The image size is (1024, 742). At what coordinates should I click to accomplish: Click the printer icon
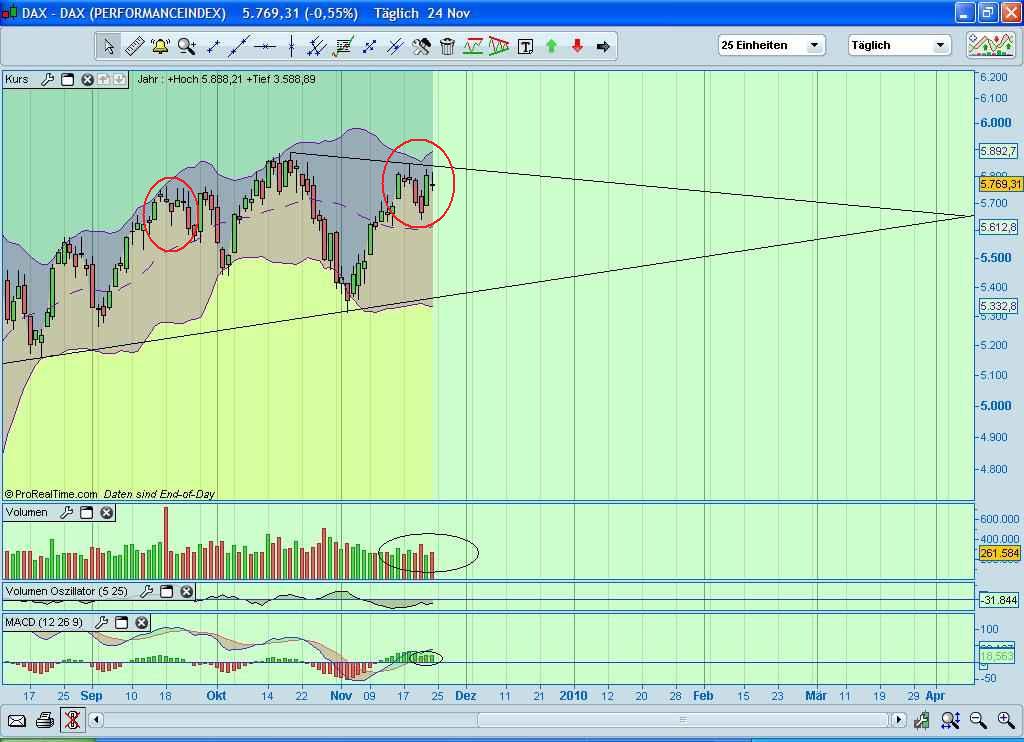[x=44, y=720]
